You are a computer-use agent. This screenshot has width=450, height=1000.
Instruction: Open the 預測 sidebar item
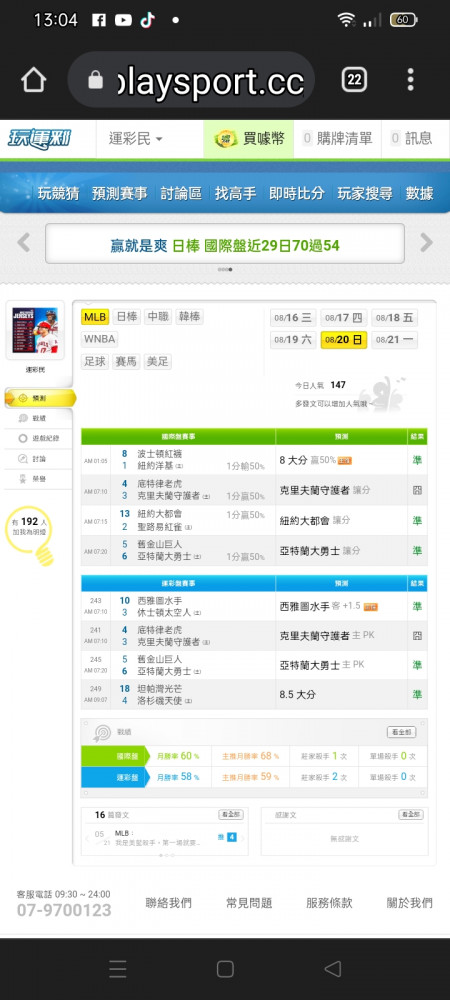pos(40,398)
